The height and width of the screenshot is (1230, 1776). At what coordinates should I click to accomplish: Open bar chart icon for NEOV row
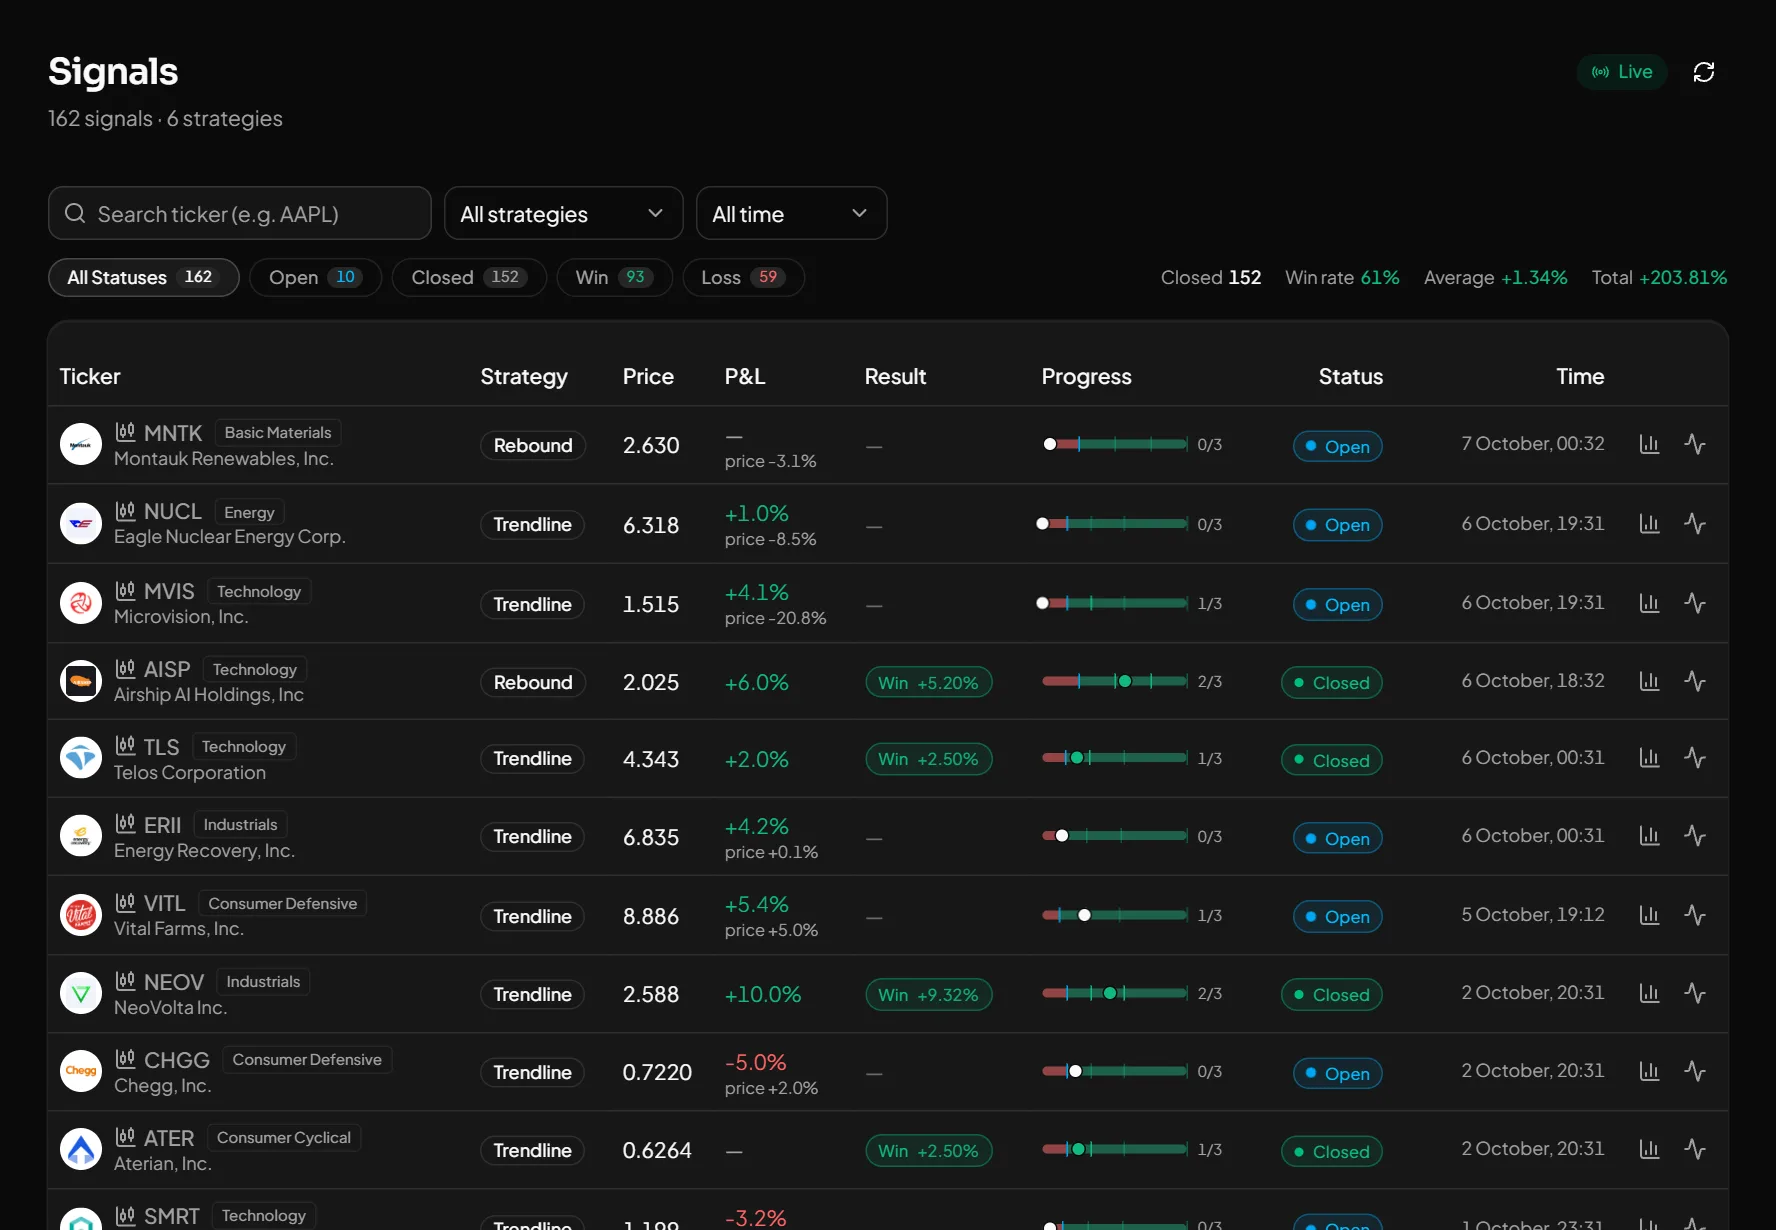tap(1650, 993)
